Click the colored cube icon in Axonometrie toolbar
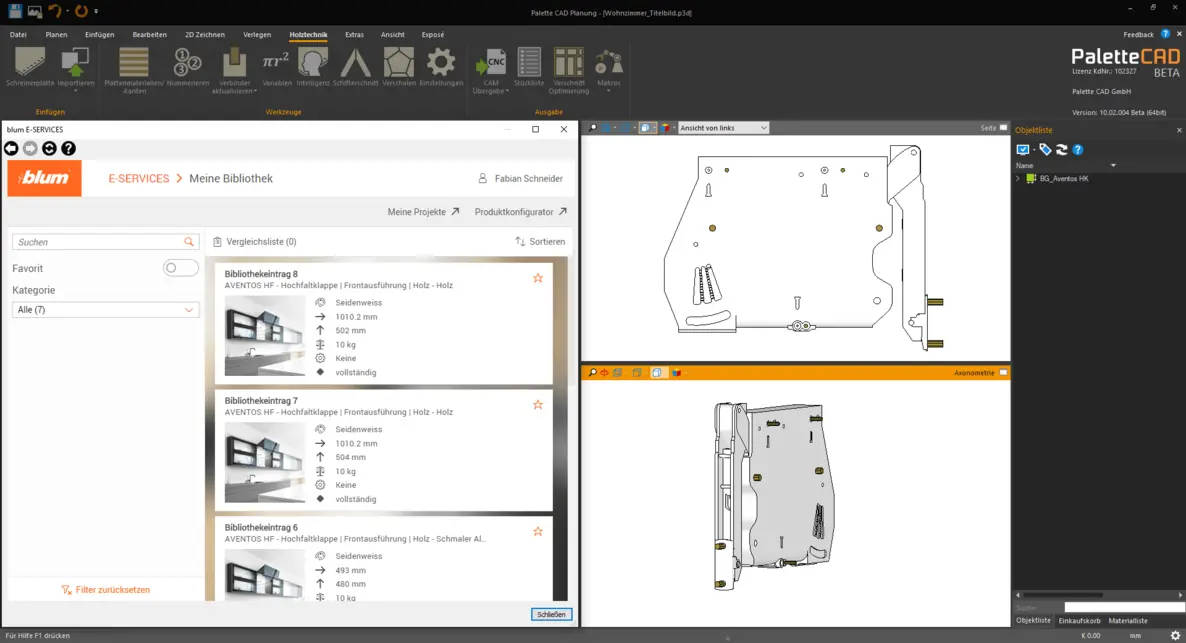The width and height of the screenshot is (1186, 643). tap(676, 373)
